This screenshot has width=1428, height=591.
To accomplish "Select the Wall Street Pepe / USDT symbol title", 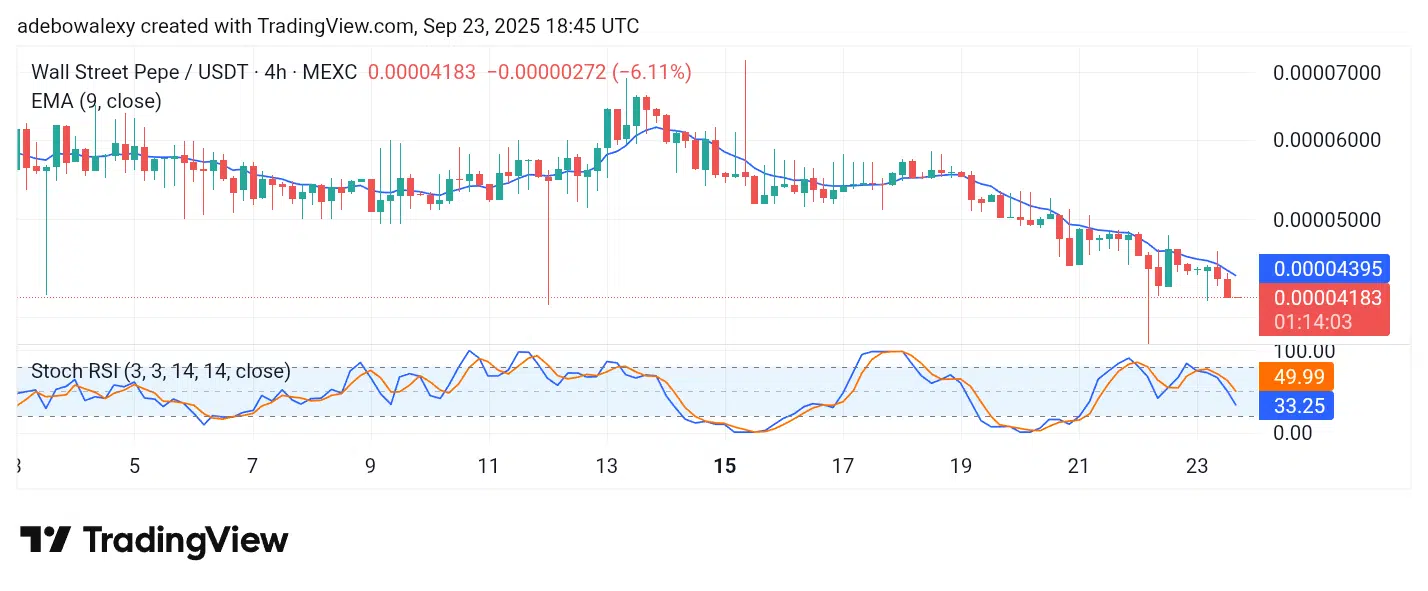I will pos(141,72).
